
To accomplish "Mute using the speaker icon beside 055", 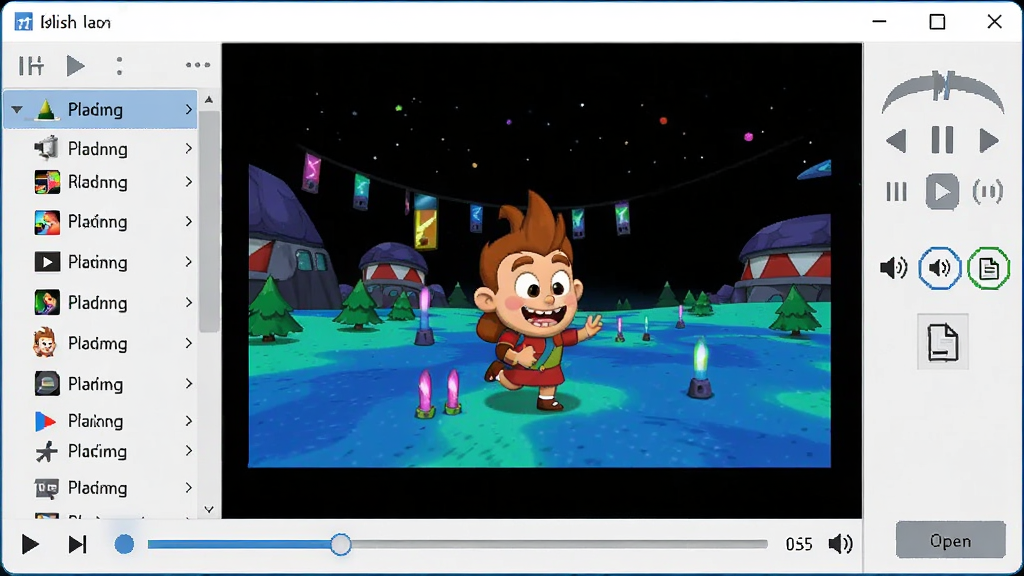I will pyautogui.click(x=840, y=544).
